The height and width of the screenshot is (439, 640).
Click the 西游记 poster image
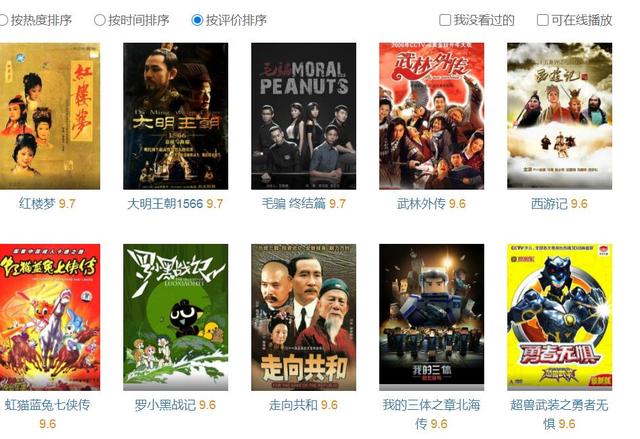[559, 116]
